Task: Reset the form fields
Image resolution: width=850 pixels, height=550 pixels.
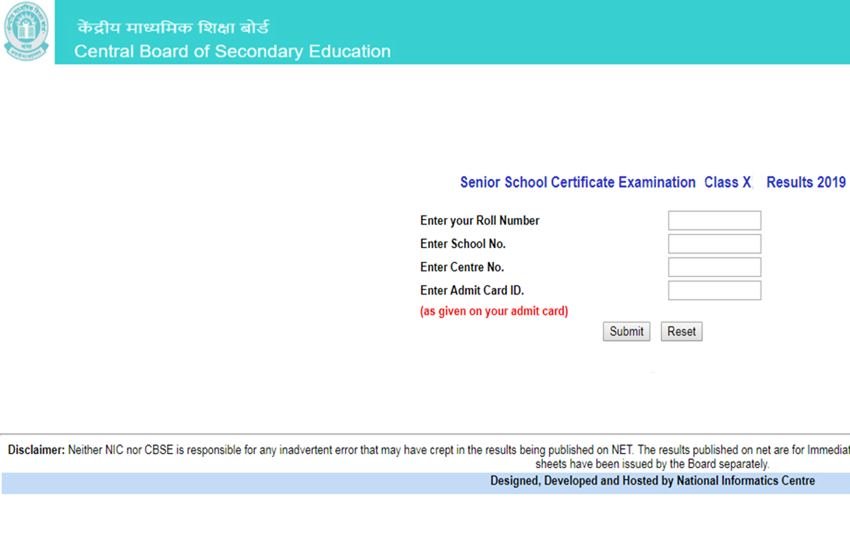Action: (681, 332)
